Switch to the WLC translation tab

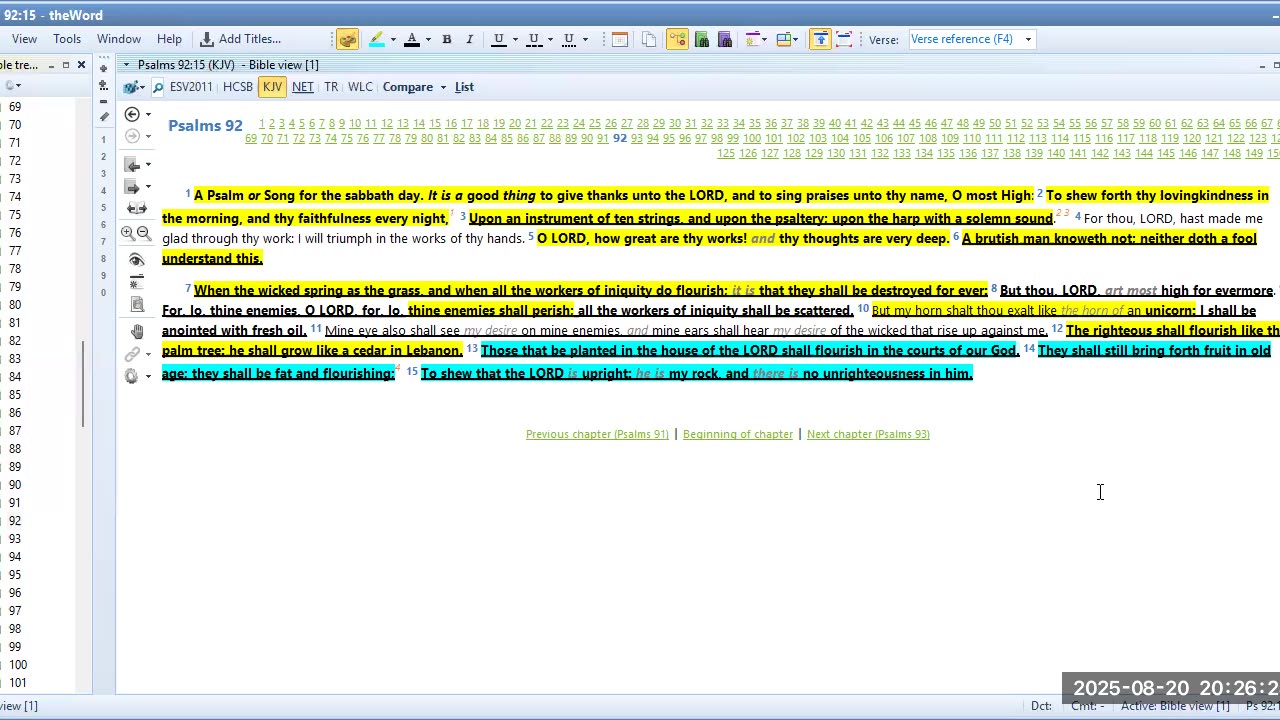[360, 87]
